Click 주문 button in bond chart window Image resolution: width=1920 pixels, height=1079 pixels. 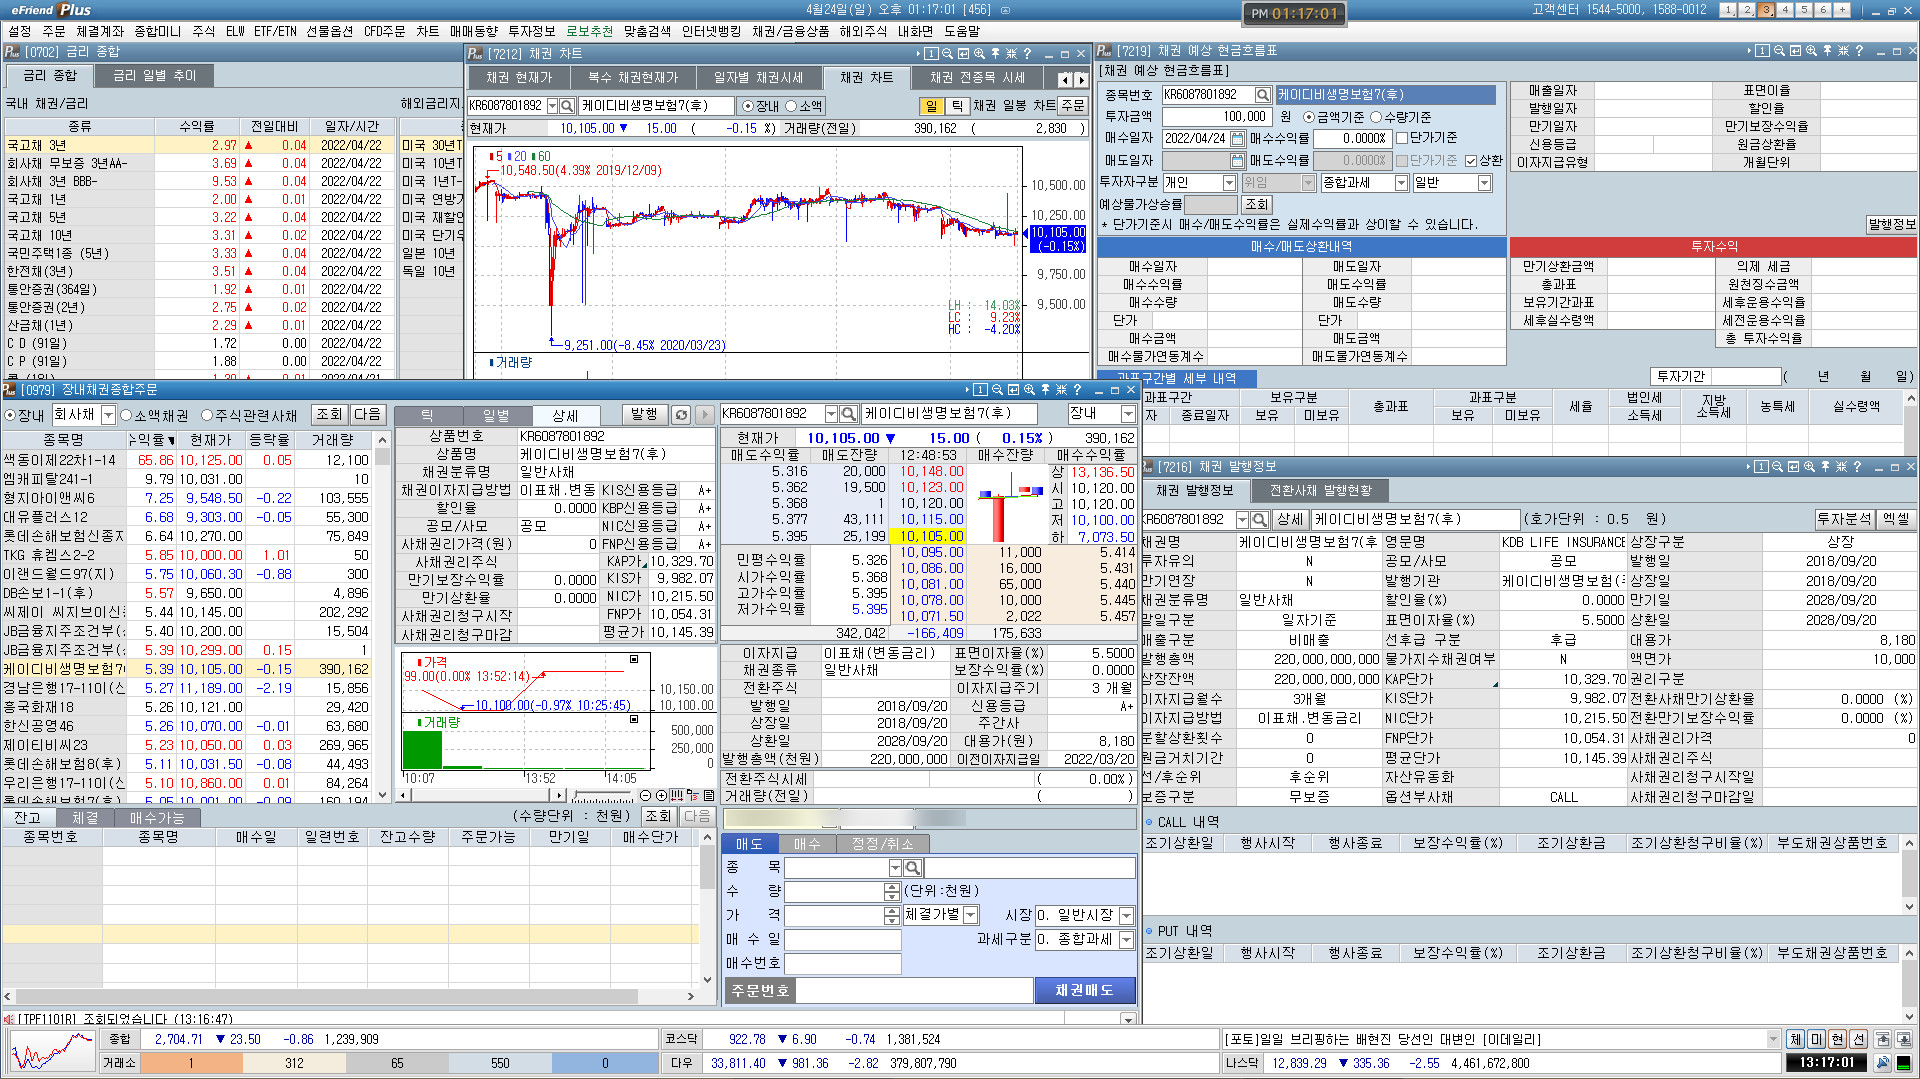click(1073, 105)
